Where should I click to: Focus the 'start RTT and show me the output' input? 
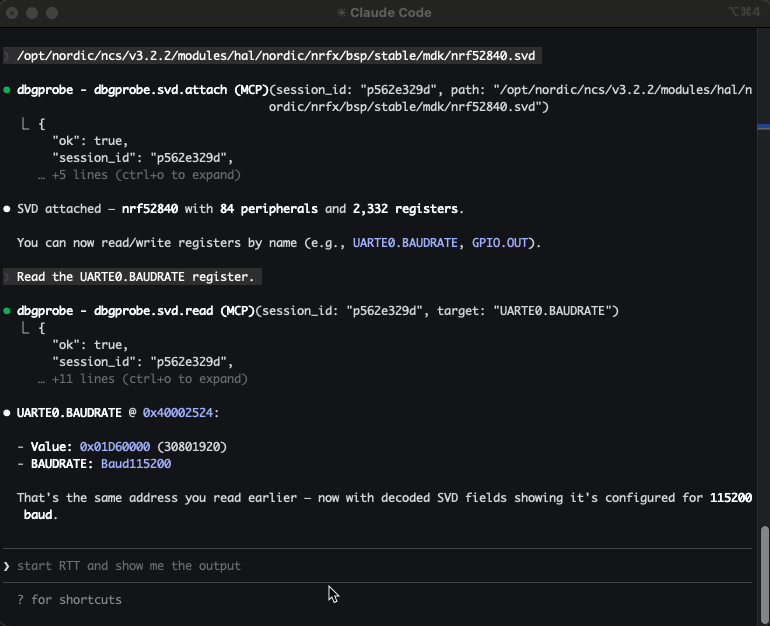coord(129,566)
